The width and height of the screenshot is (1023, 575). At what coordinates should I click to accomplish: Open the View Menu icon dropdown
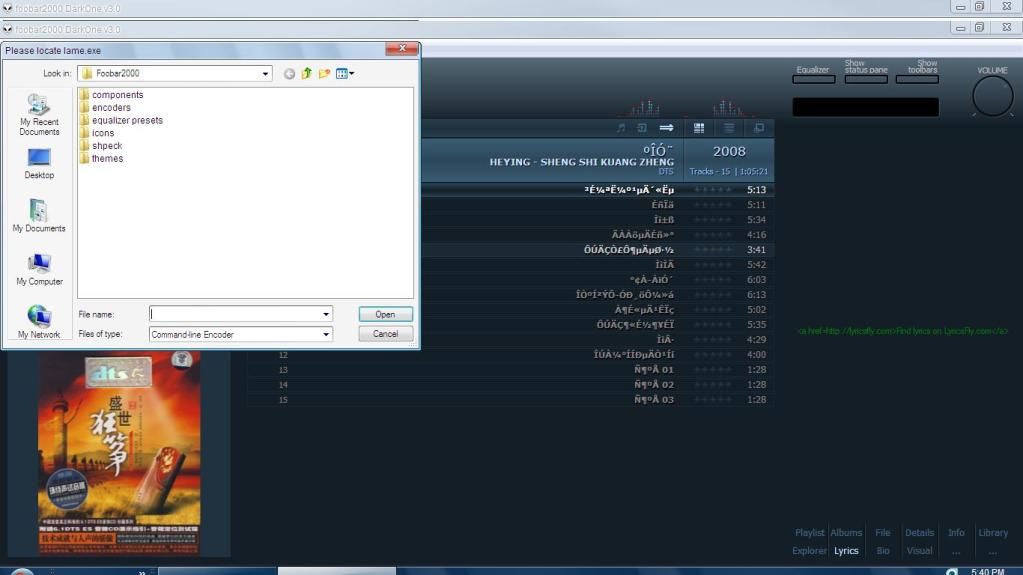click(x=345, y=74)
